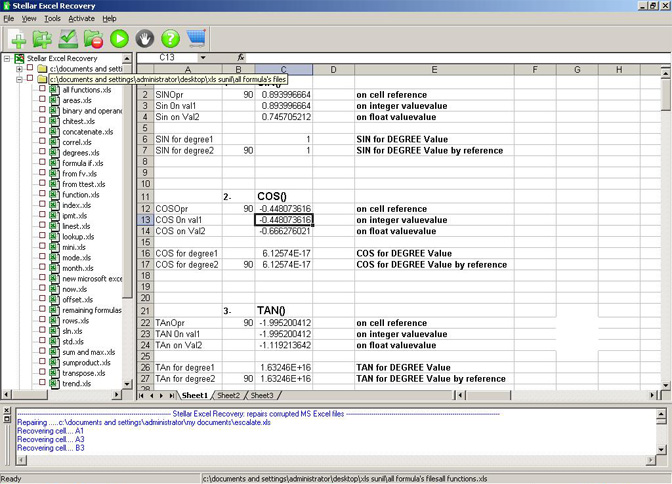Click the Excel icon beside lookup.xls
This screenshot has height=484, width=672.
coord(54,237)
